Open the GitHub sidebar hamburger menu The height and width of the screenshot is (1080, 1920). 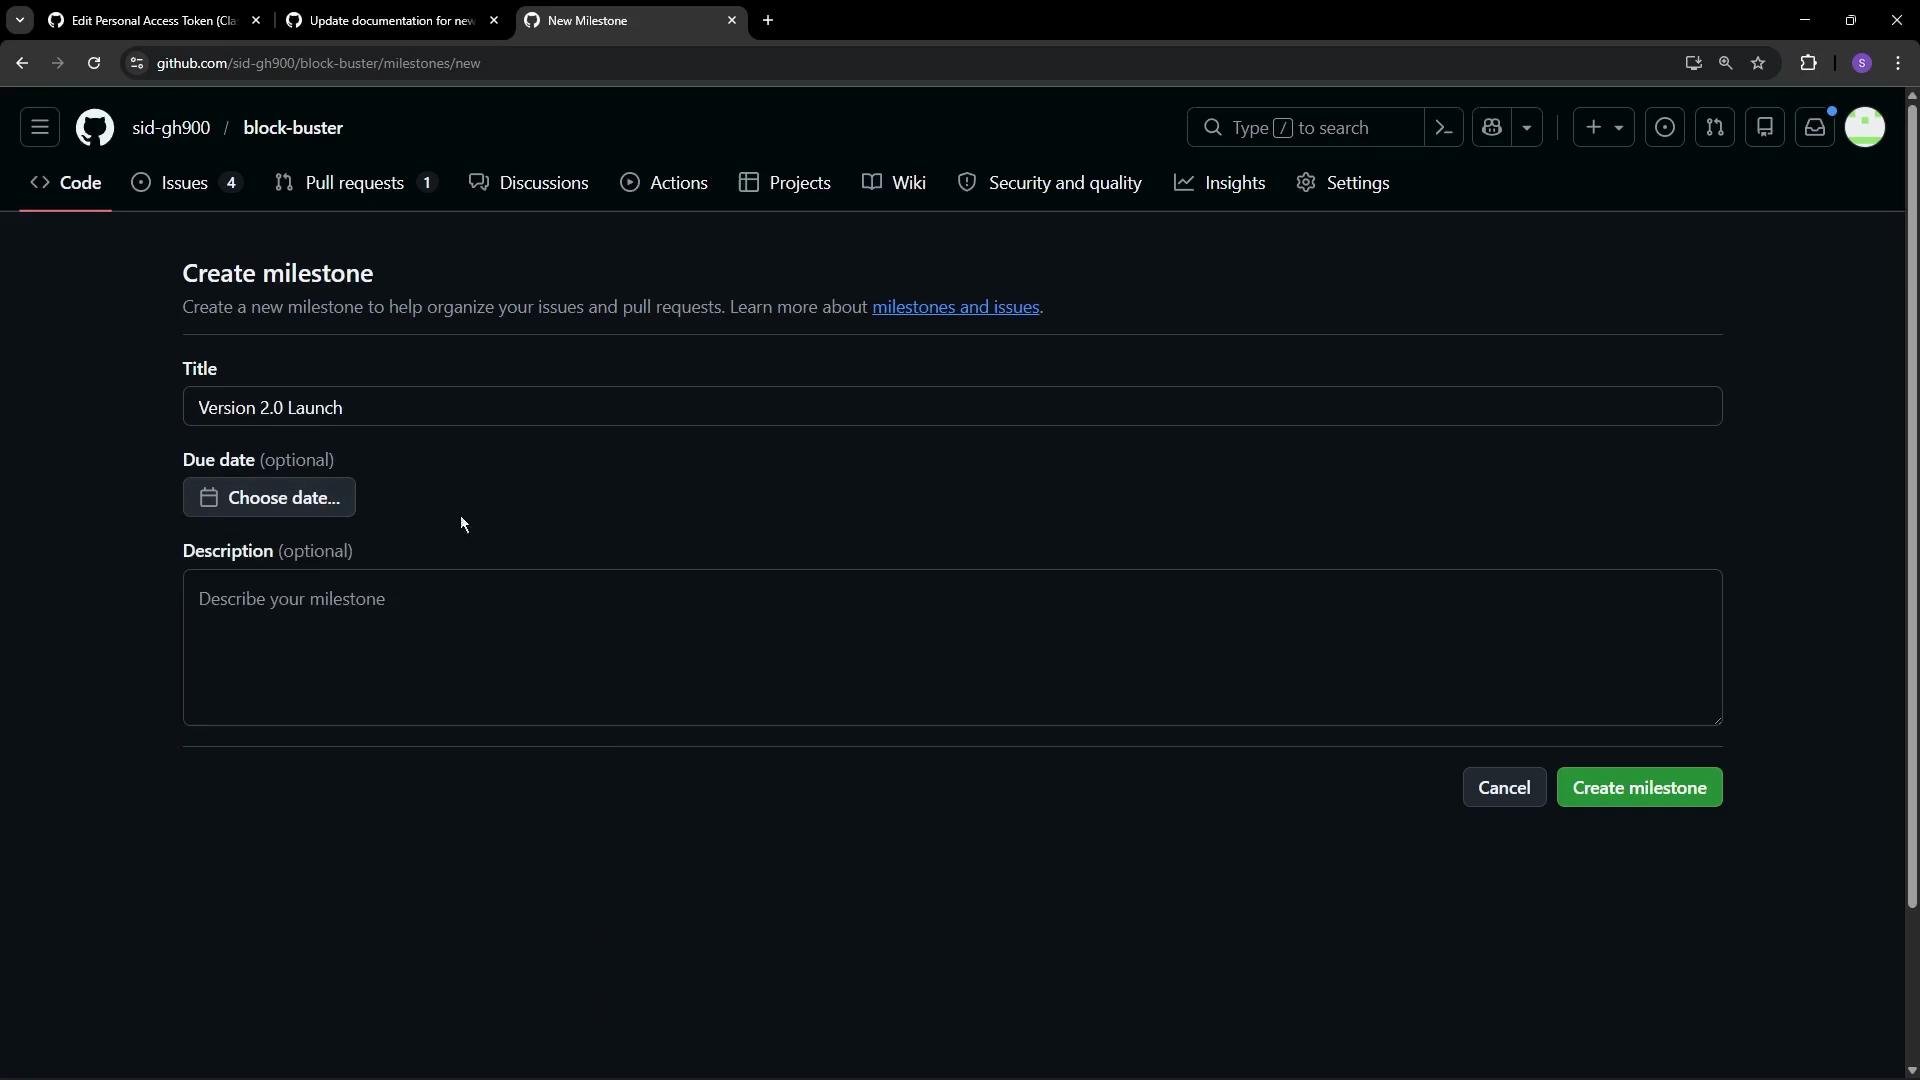click(40, 128)
